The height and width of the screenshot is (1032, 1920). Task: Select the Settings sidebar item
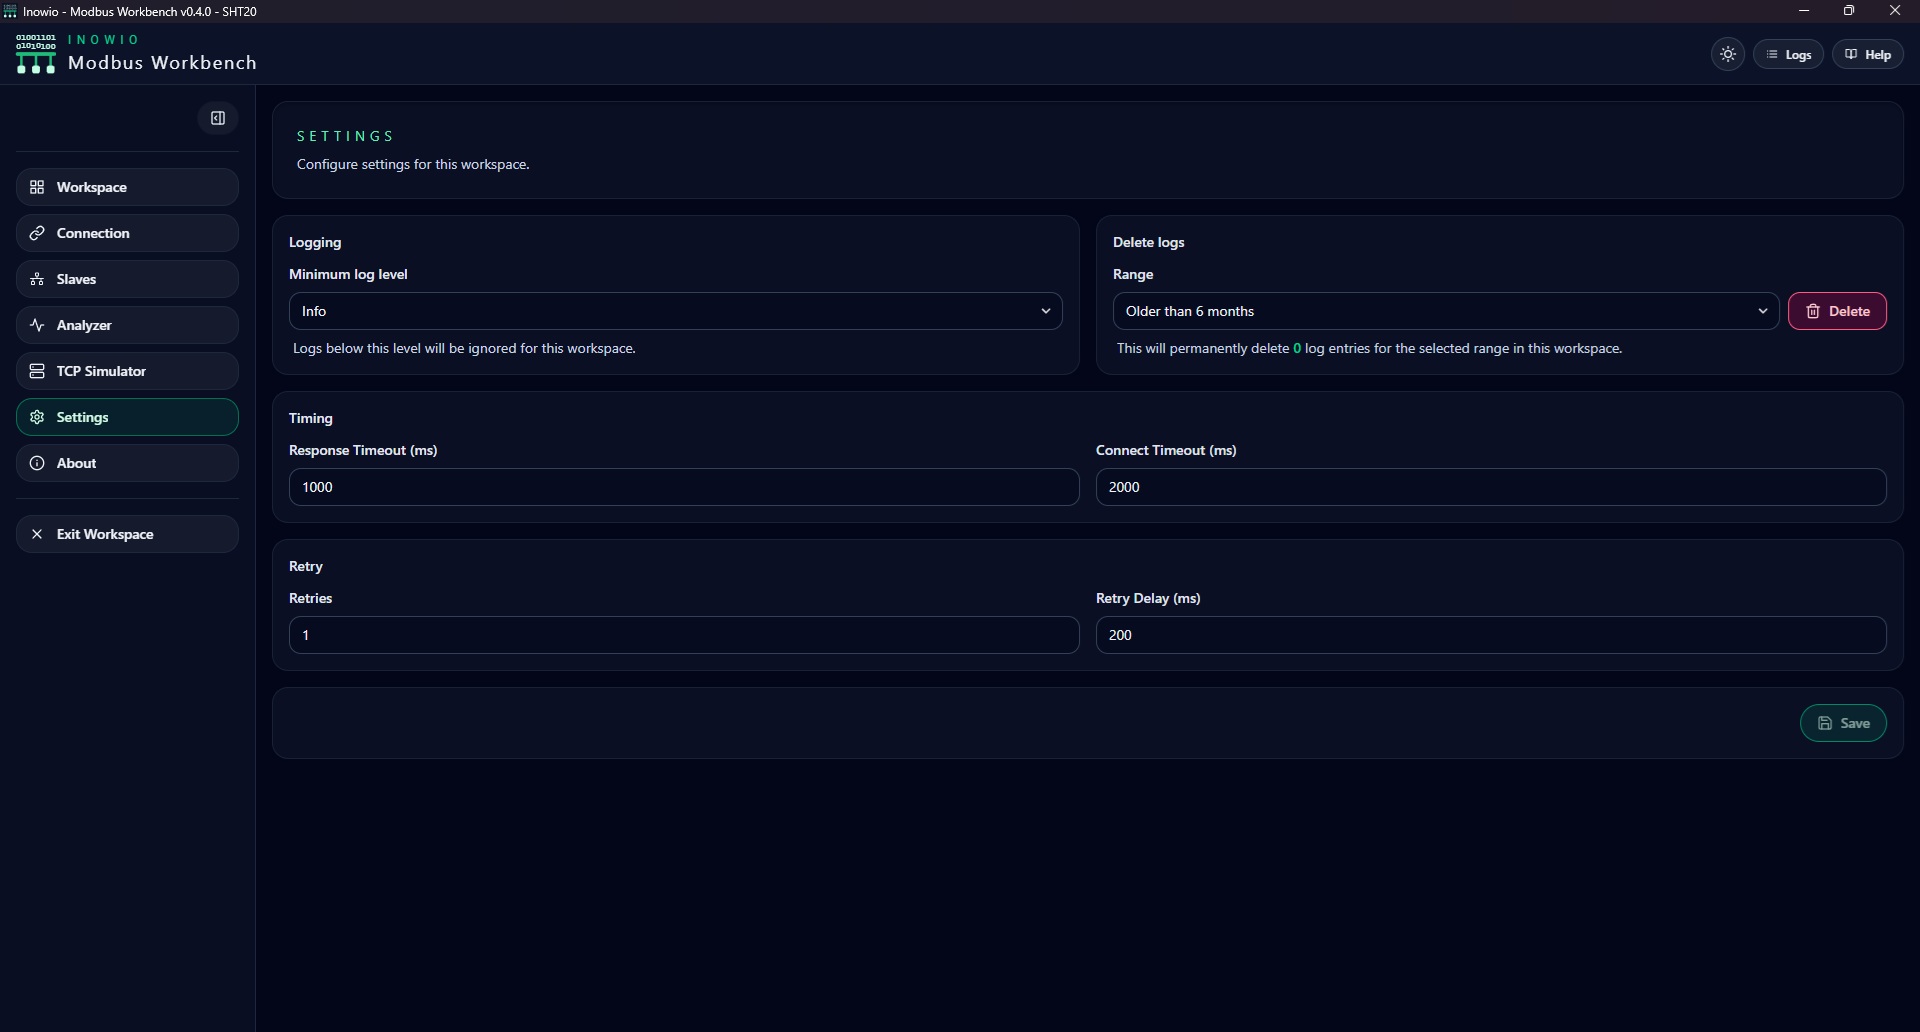(127, 417)
